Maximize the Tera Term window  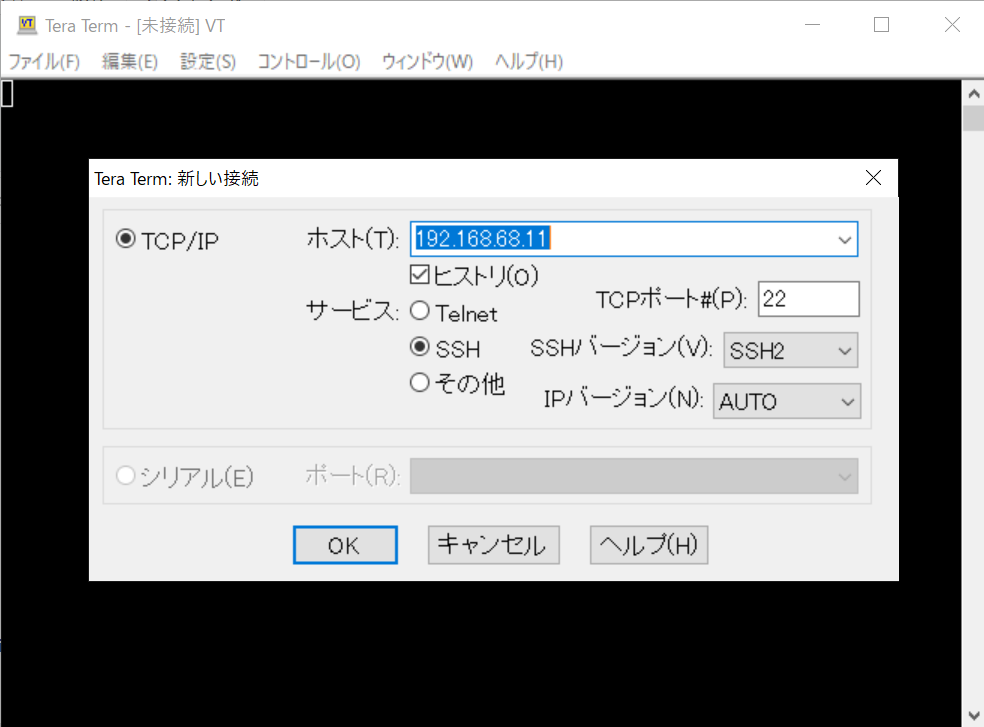[881, 25]
